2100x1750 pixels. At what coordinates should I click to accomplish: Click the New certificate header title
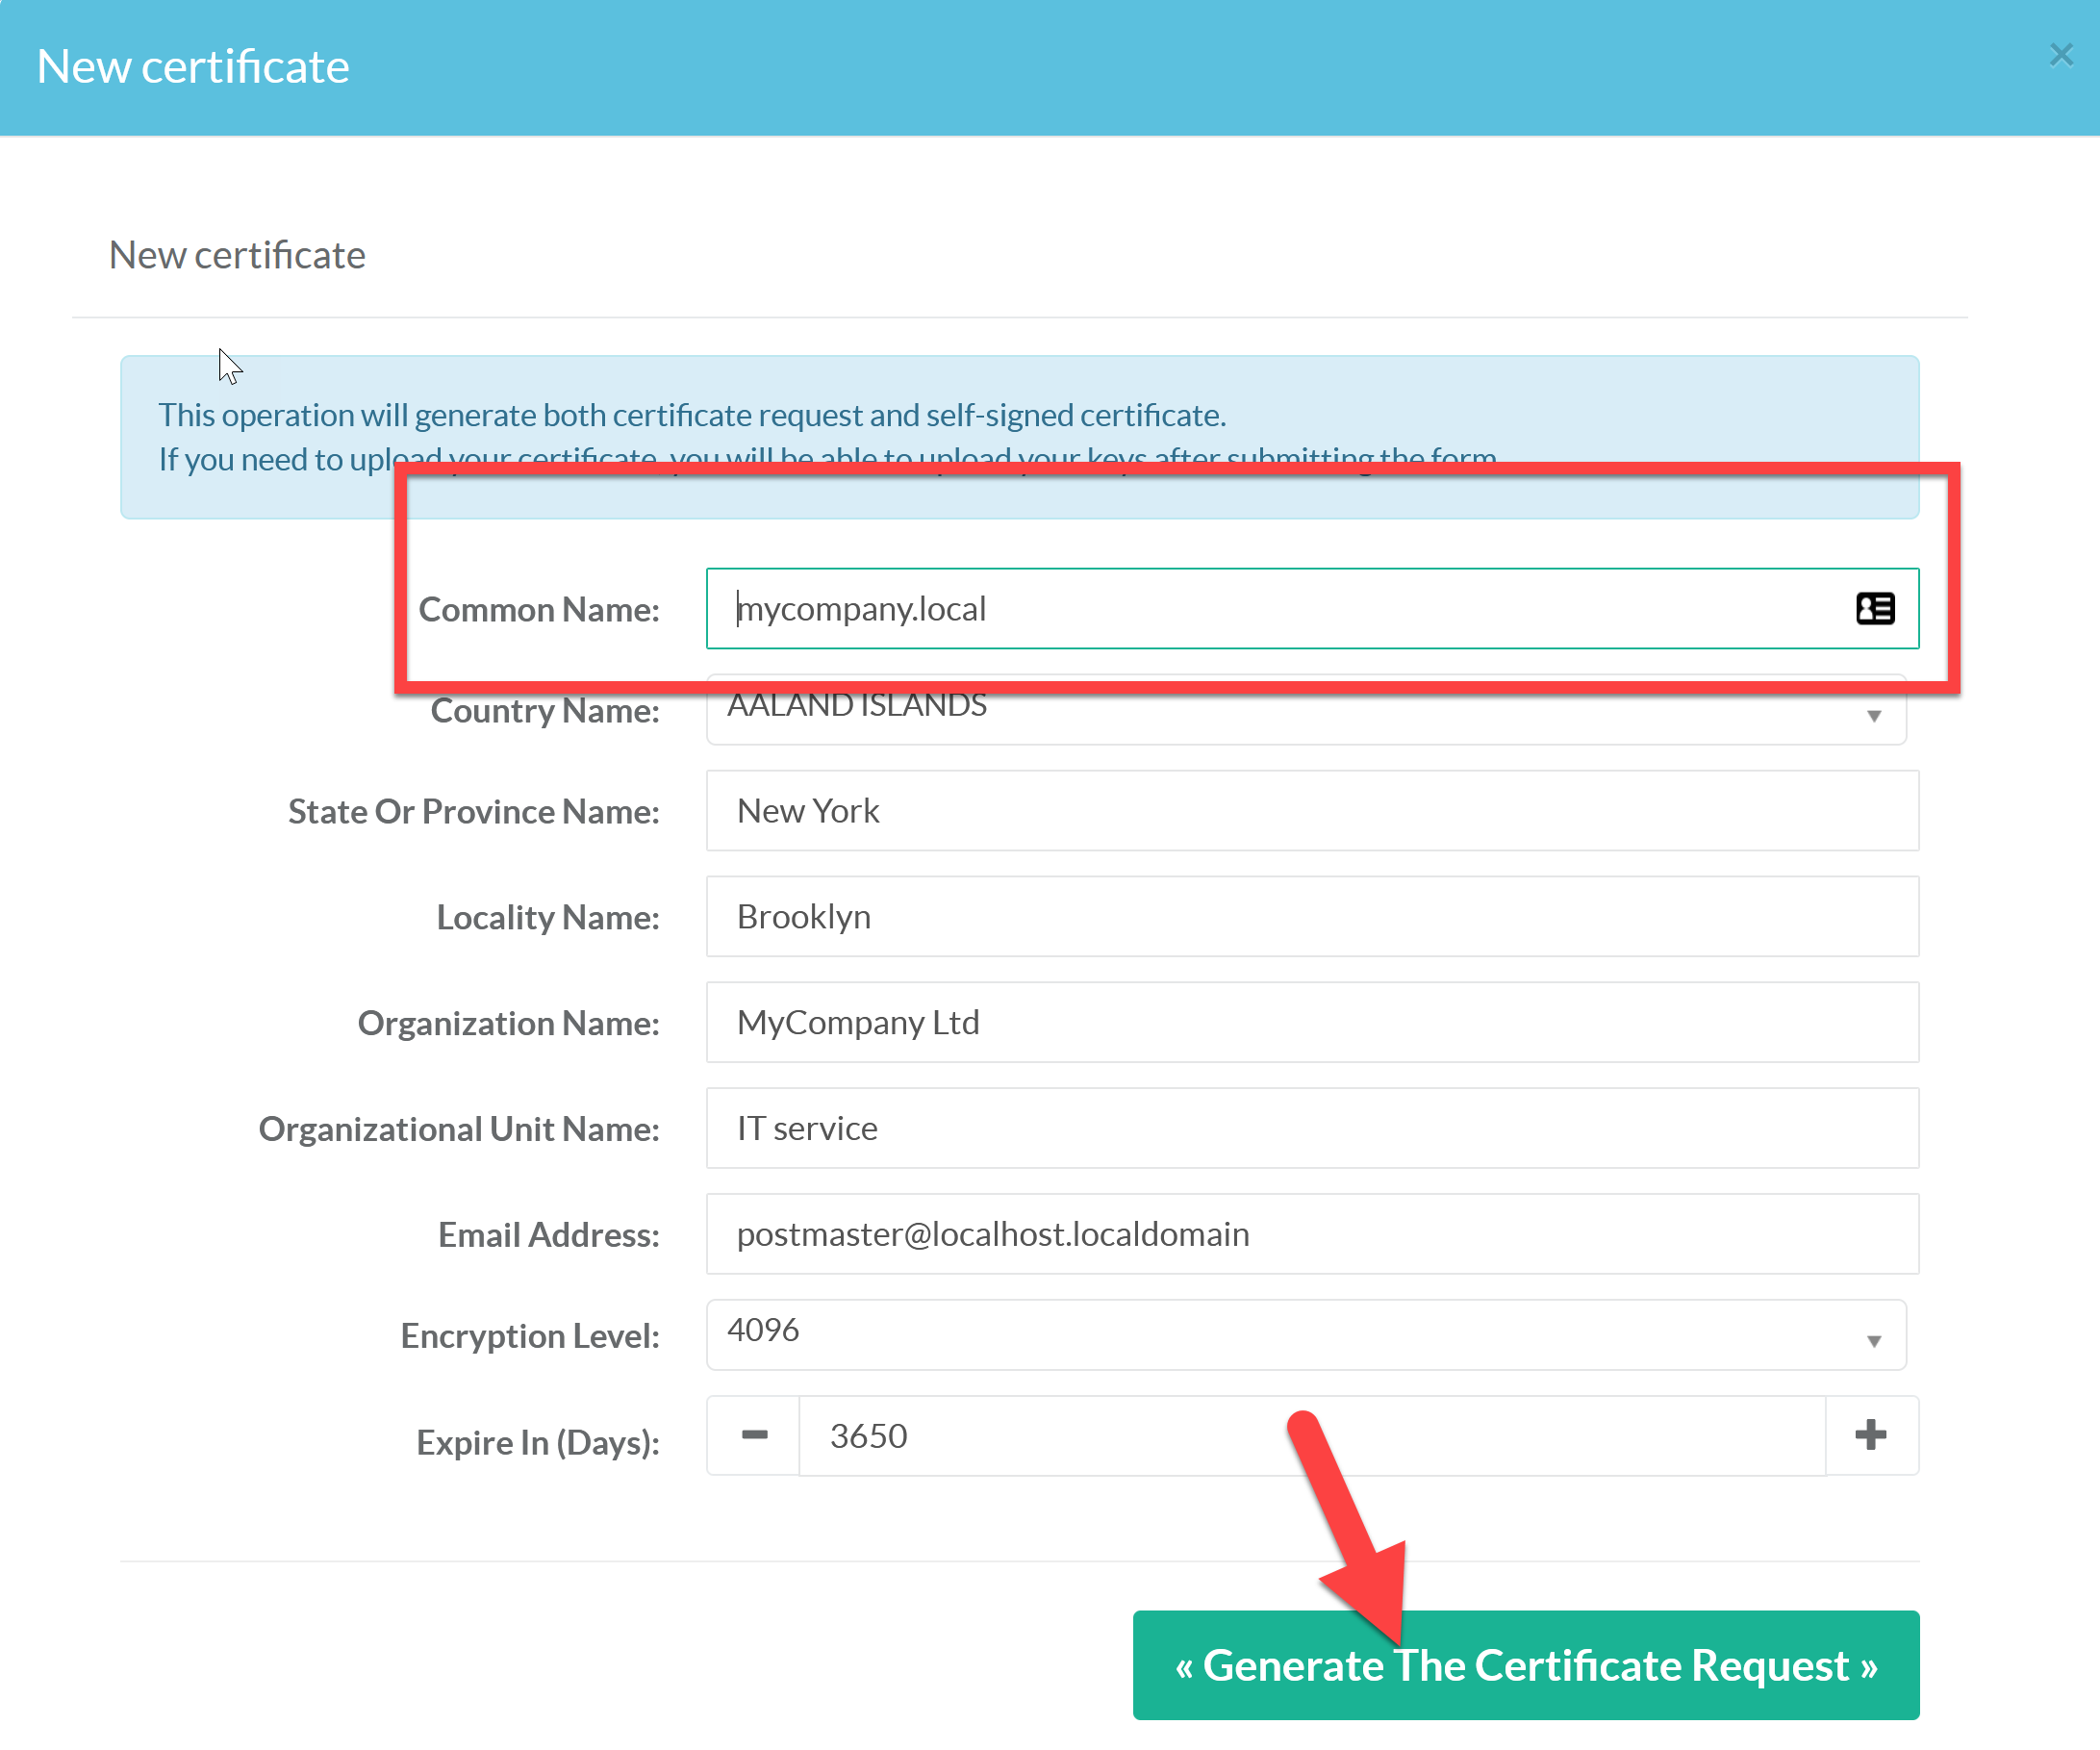193,67
